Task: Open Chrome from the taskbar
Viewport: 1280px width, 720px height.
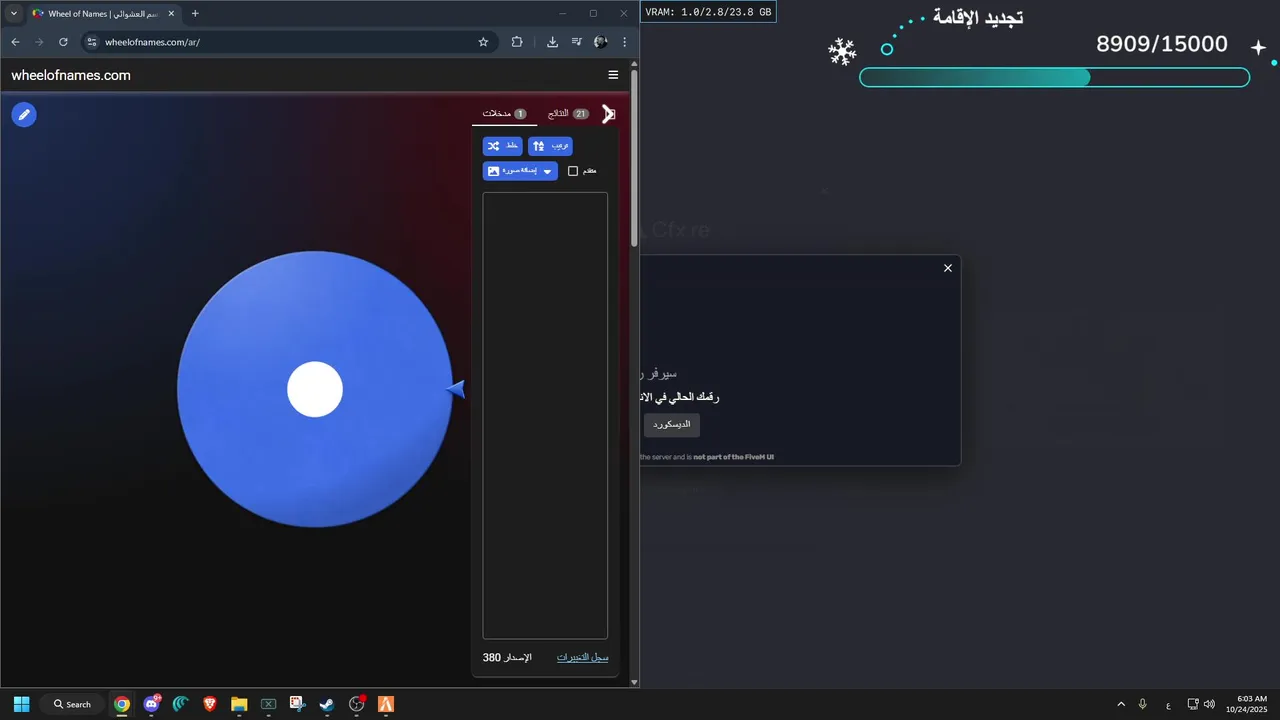Action: [x=122, y=704]
